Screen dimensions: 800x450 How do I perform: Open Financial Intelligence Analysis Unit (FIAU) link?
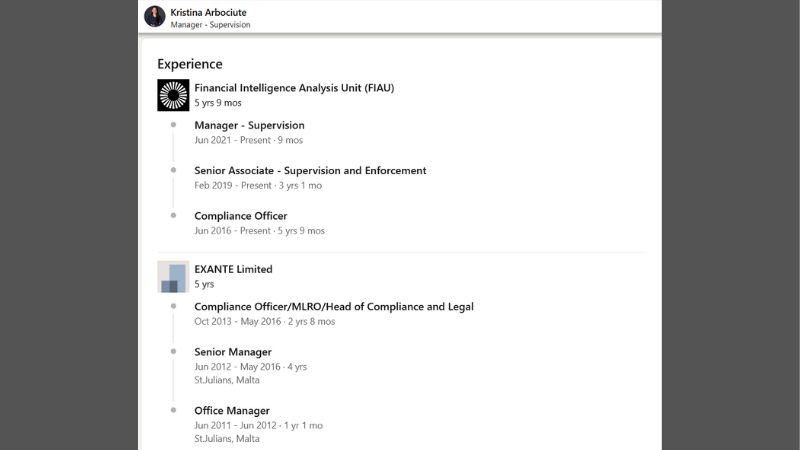(x=294, y=88)
